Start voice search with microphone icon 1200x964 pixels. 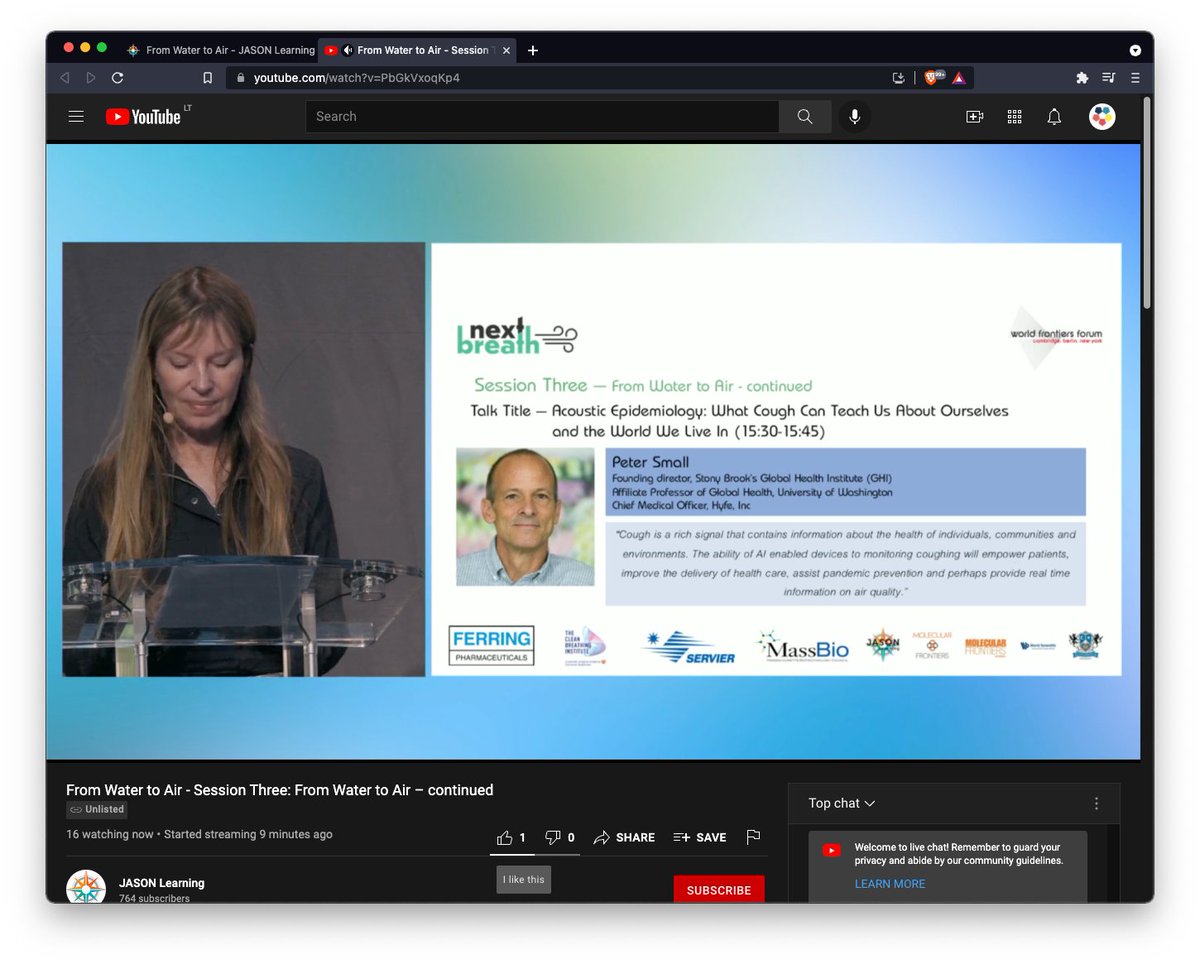pyautogui.click(x=854, y=117)
